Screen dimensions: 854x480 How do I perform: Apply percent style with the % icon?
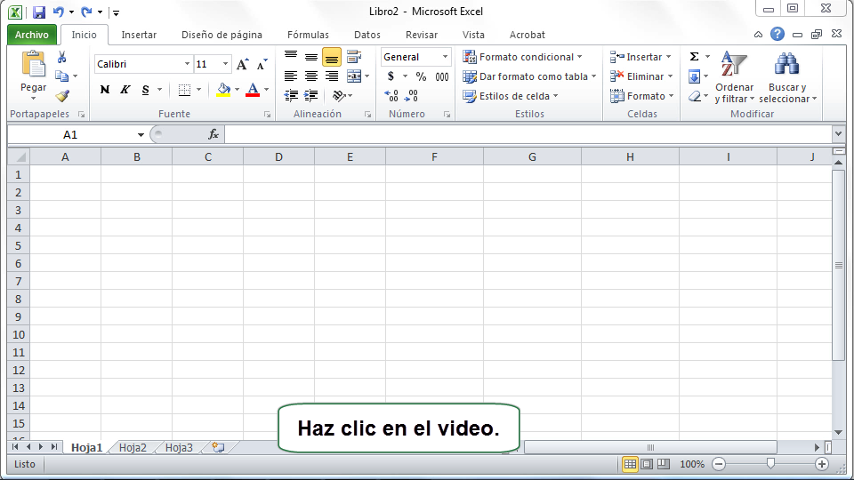(x=421, y=77)
